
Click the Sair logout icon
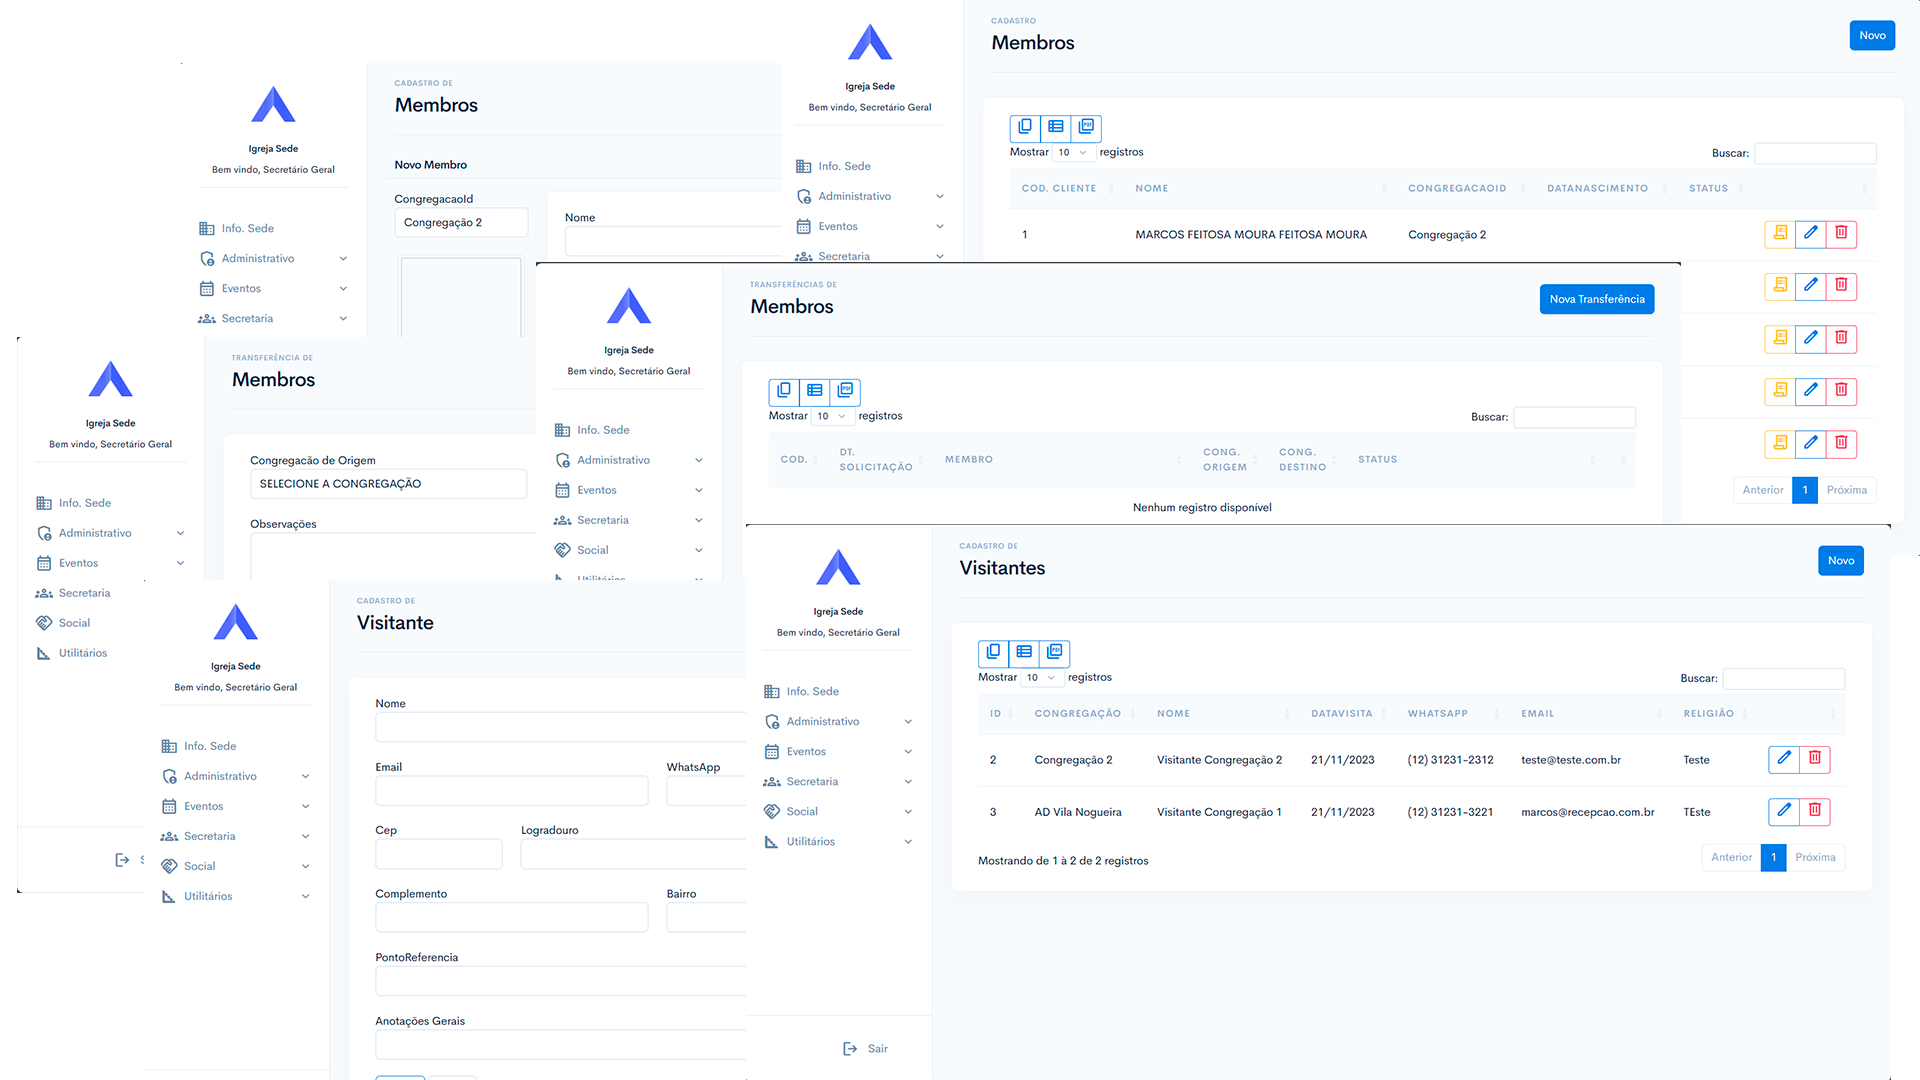850,1049
